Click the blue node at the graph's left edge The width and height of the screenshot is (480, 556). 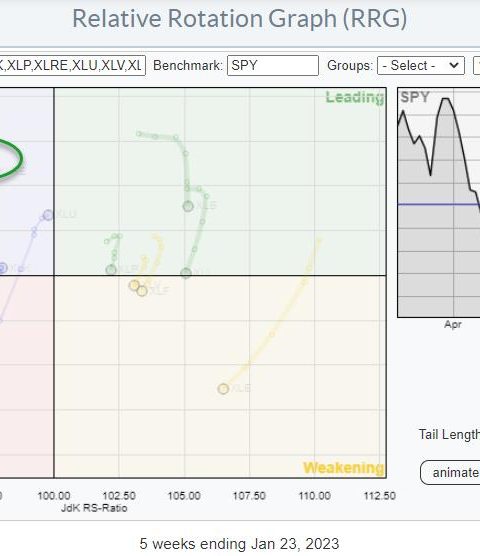(2, 268)
